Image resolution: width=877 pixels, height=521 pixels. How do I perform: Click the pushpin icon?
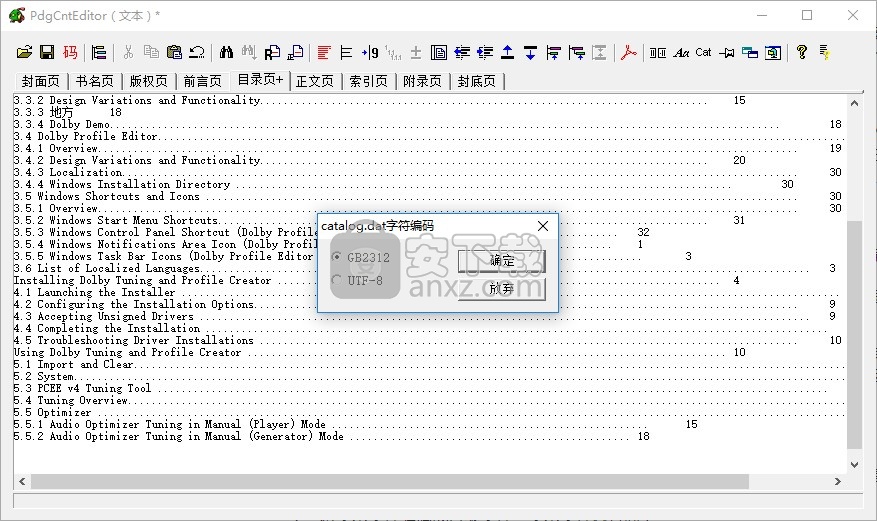[x=727, y=53]
